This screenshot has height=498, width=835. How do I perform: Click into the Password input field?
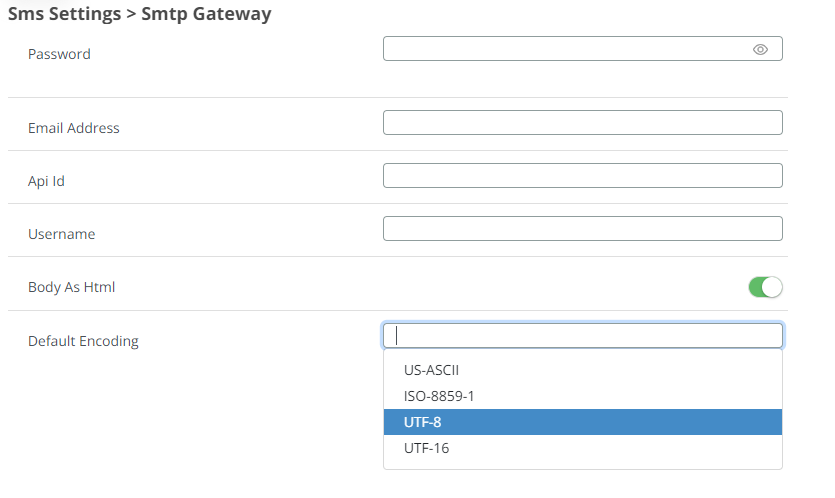[565, 49]
